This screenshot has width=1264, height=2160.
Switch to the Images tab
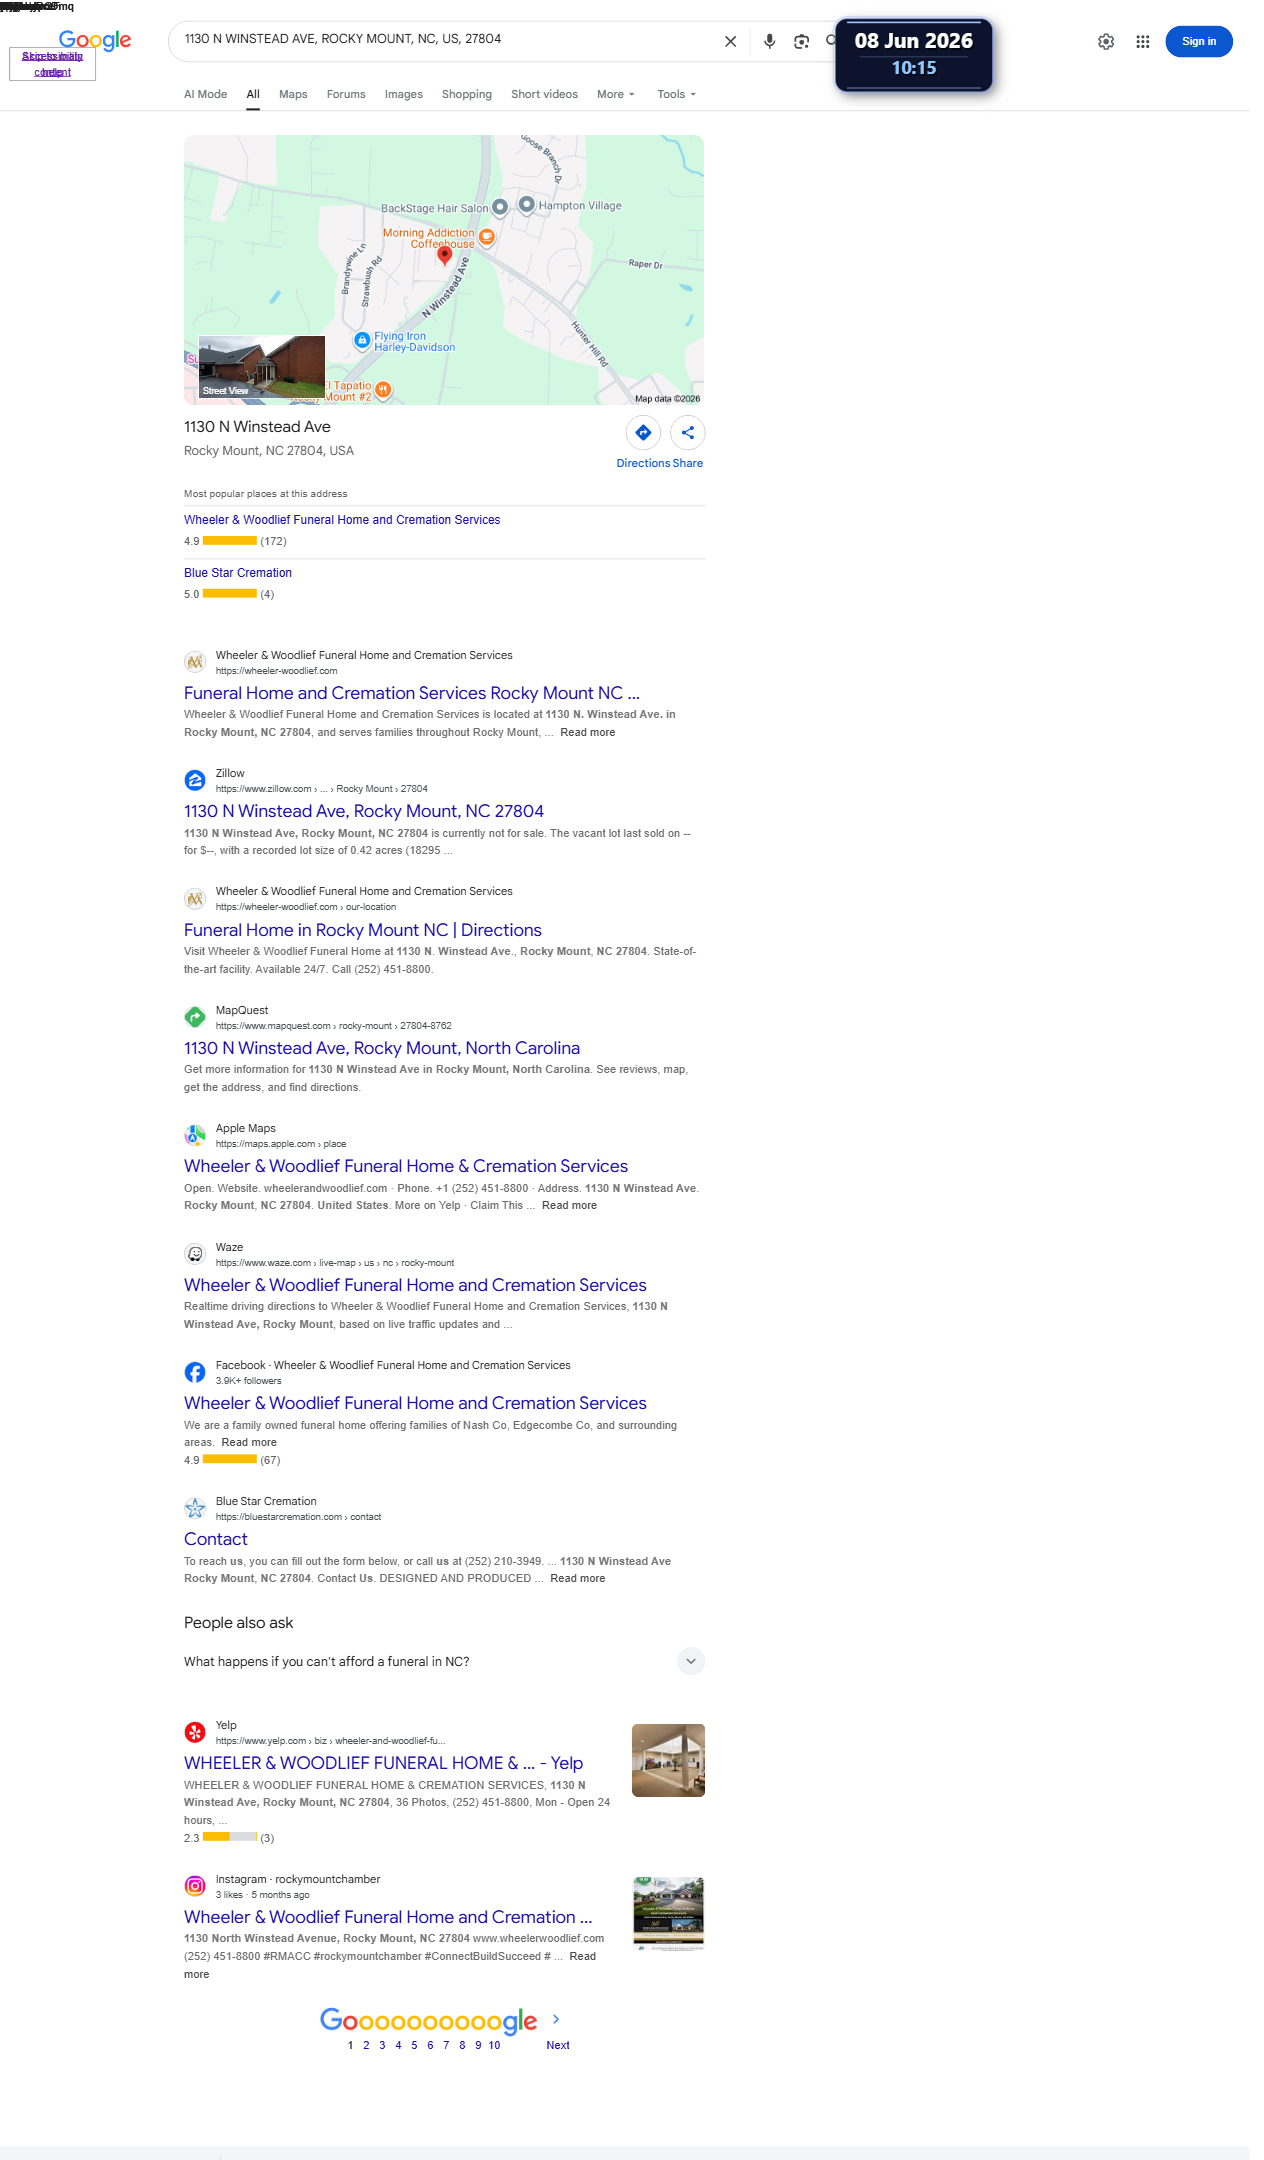404,94
